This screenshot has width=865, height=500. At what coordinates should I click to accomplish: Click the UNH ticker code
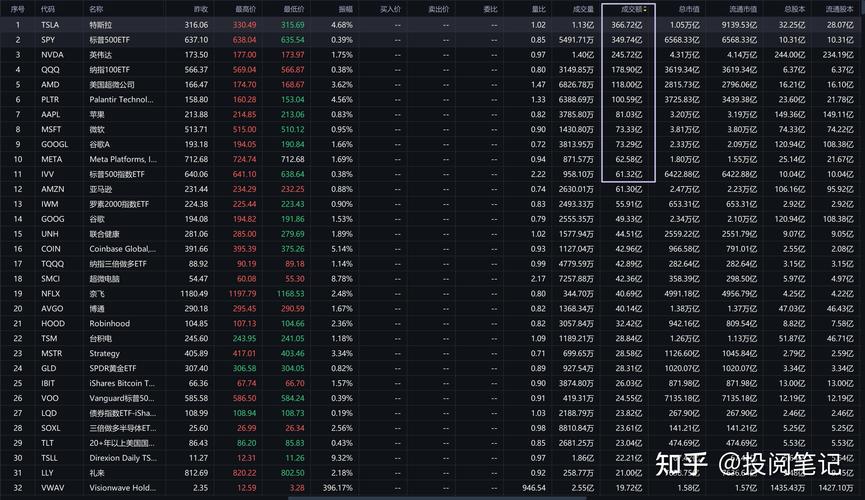point(50,234)
